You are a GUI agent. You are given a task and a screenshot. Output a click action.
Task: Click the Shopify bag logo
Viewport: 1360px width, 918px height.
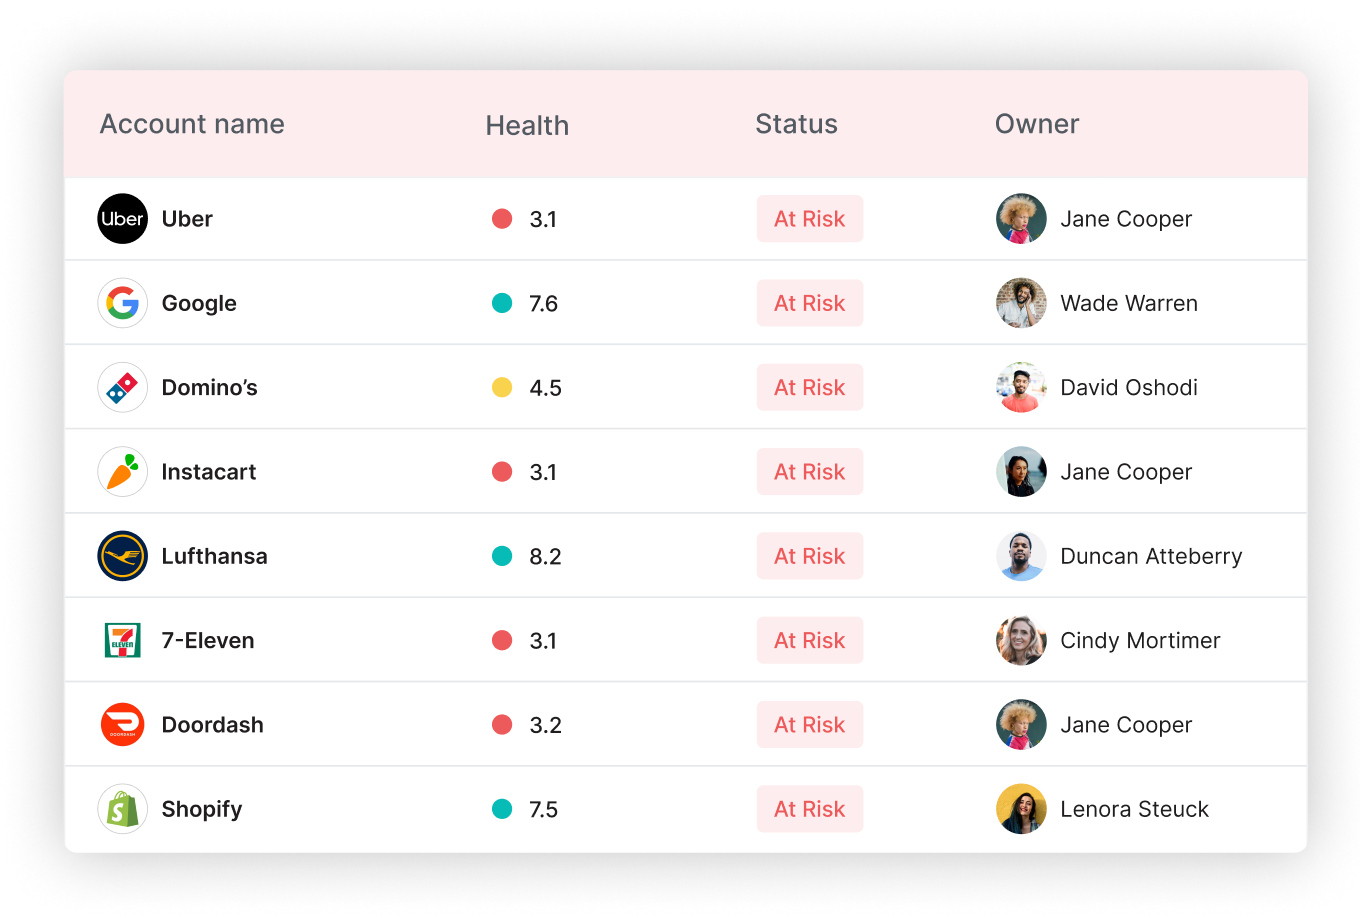coord(122,809)
